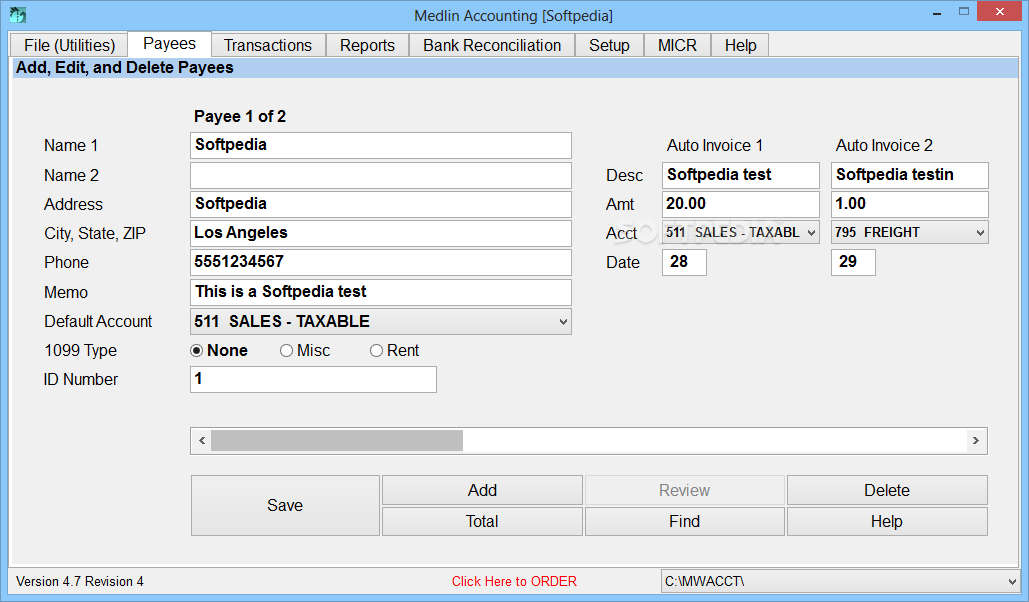Click the Delete button
Viewport: 1029px width, 602px height.
coord(887,490)
